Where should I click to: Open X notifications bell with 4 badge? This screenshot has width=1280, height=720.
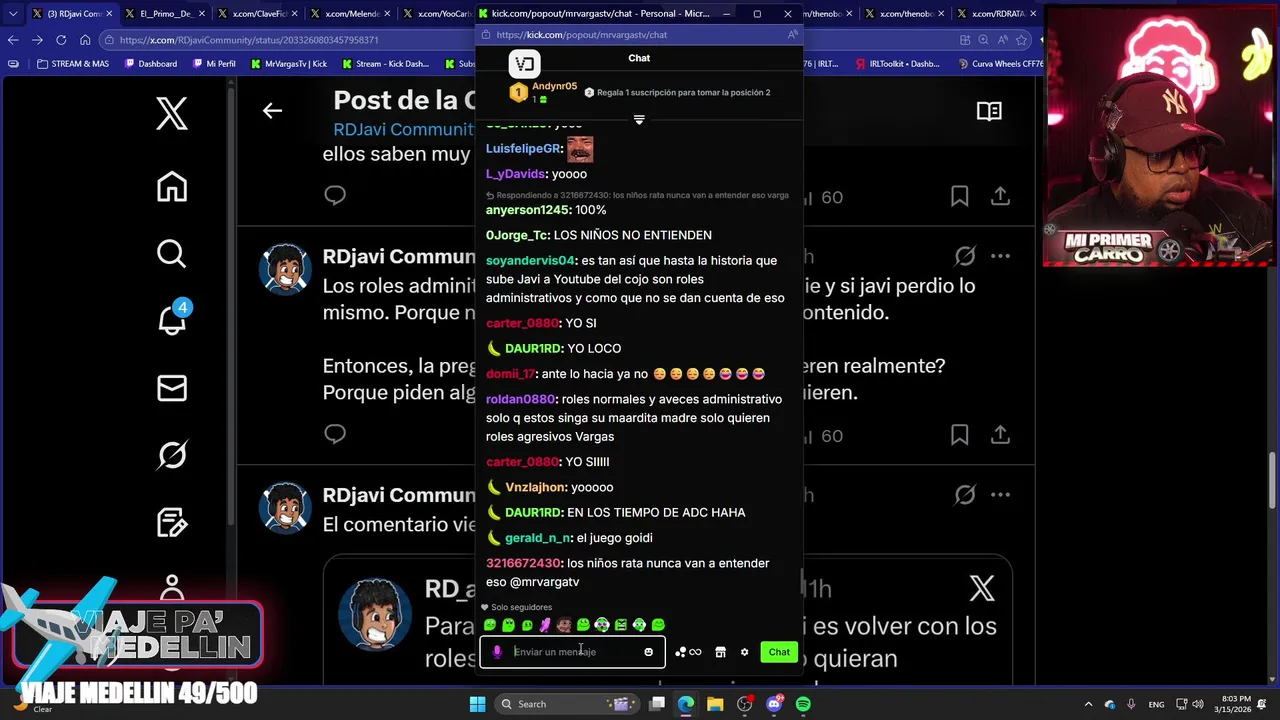click(x=172, y=321)
